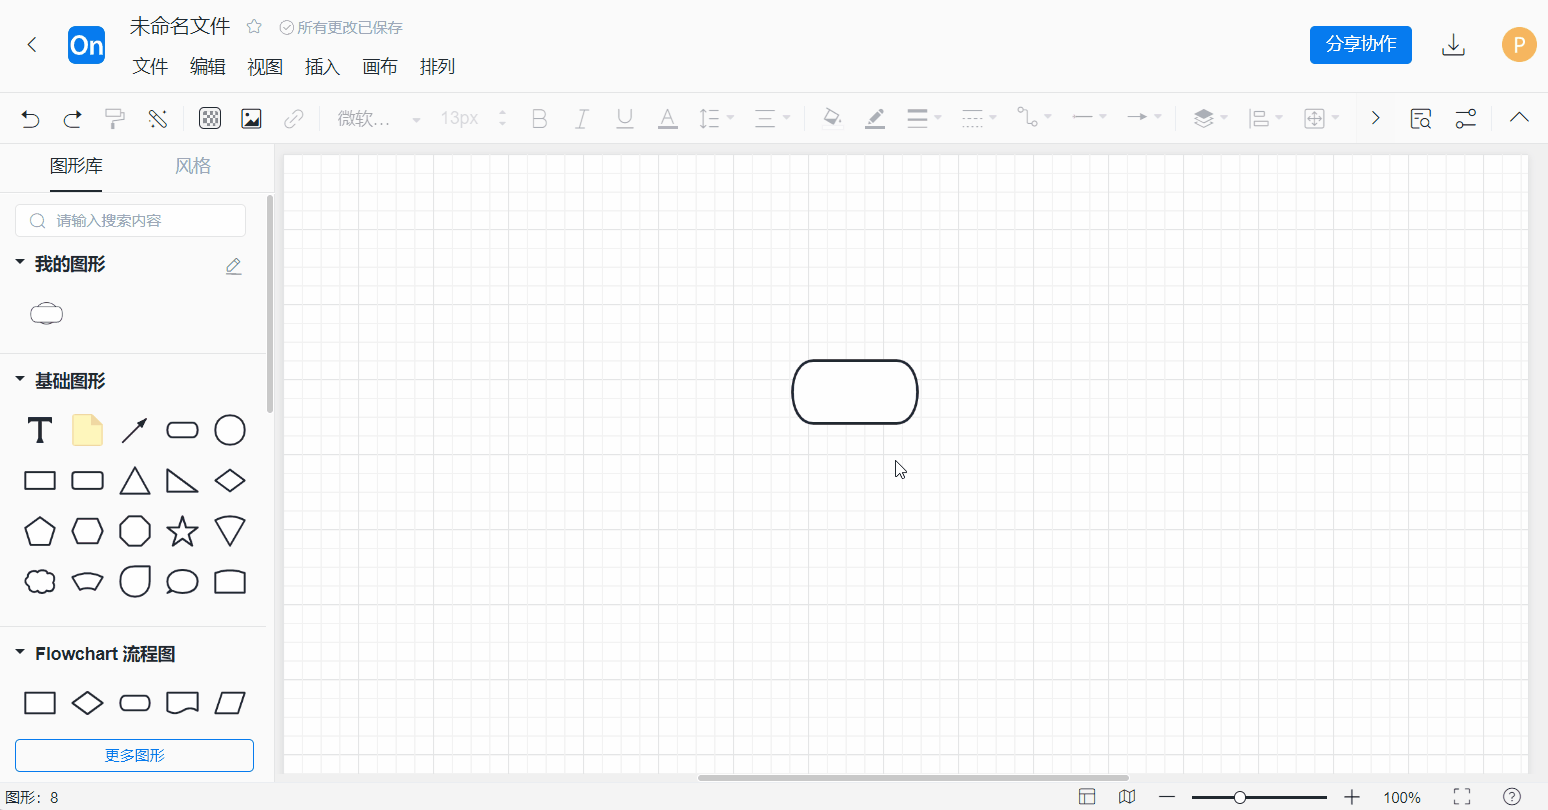Edit my shapes with pencil icon
This screenshot has height=810, width=1548.
(x=234, y=266)
